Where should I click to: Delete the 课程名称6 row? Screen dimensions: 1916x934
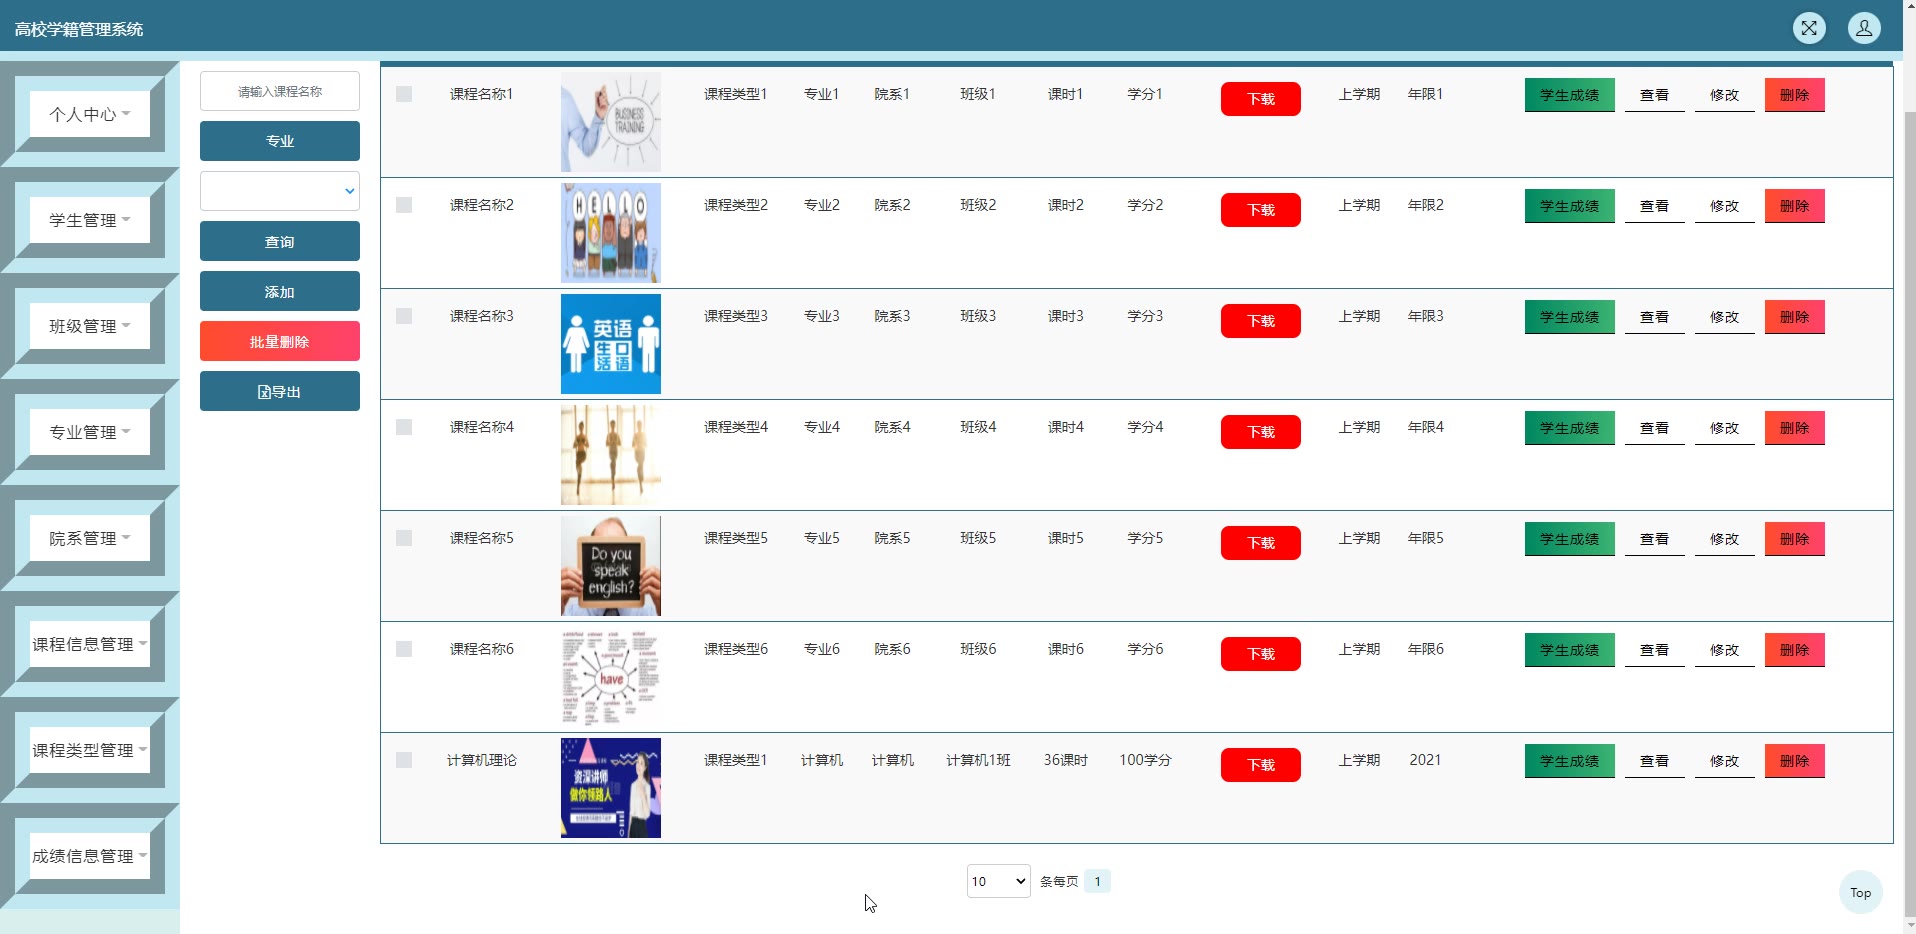1795,650
